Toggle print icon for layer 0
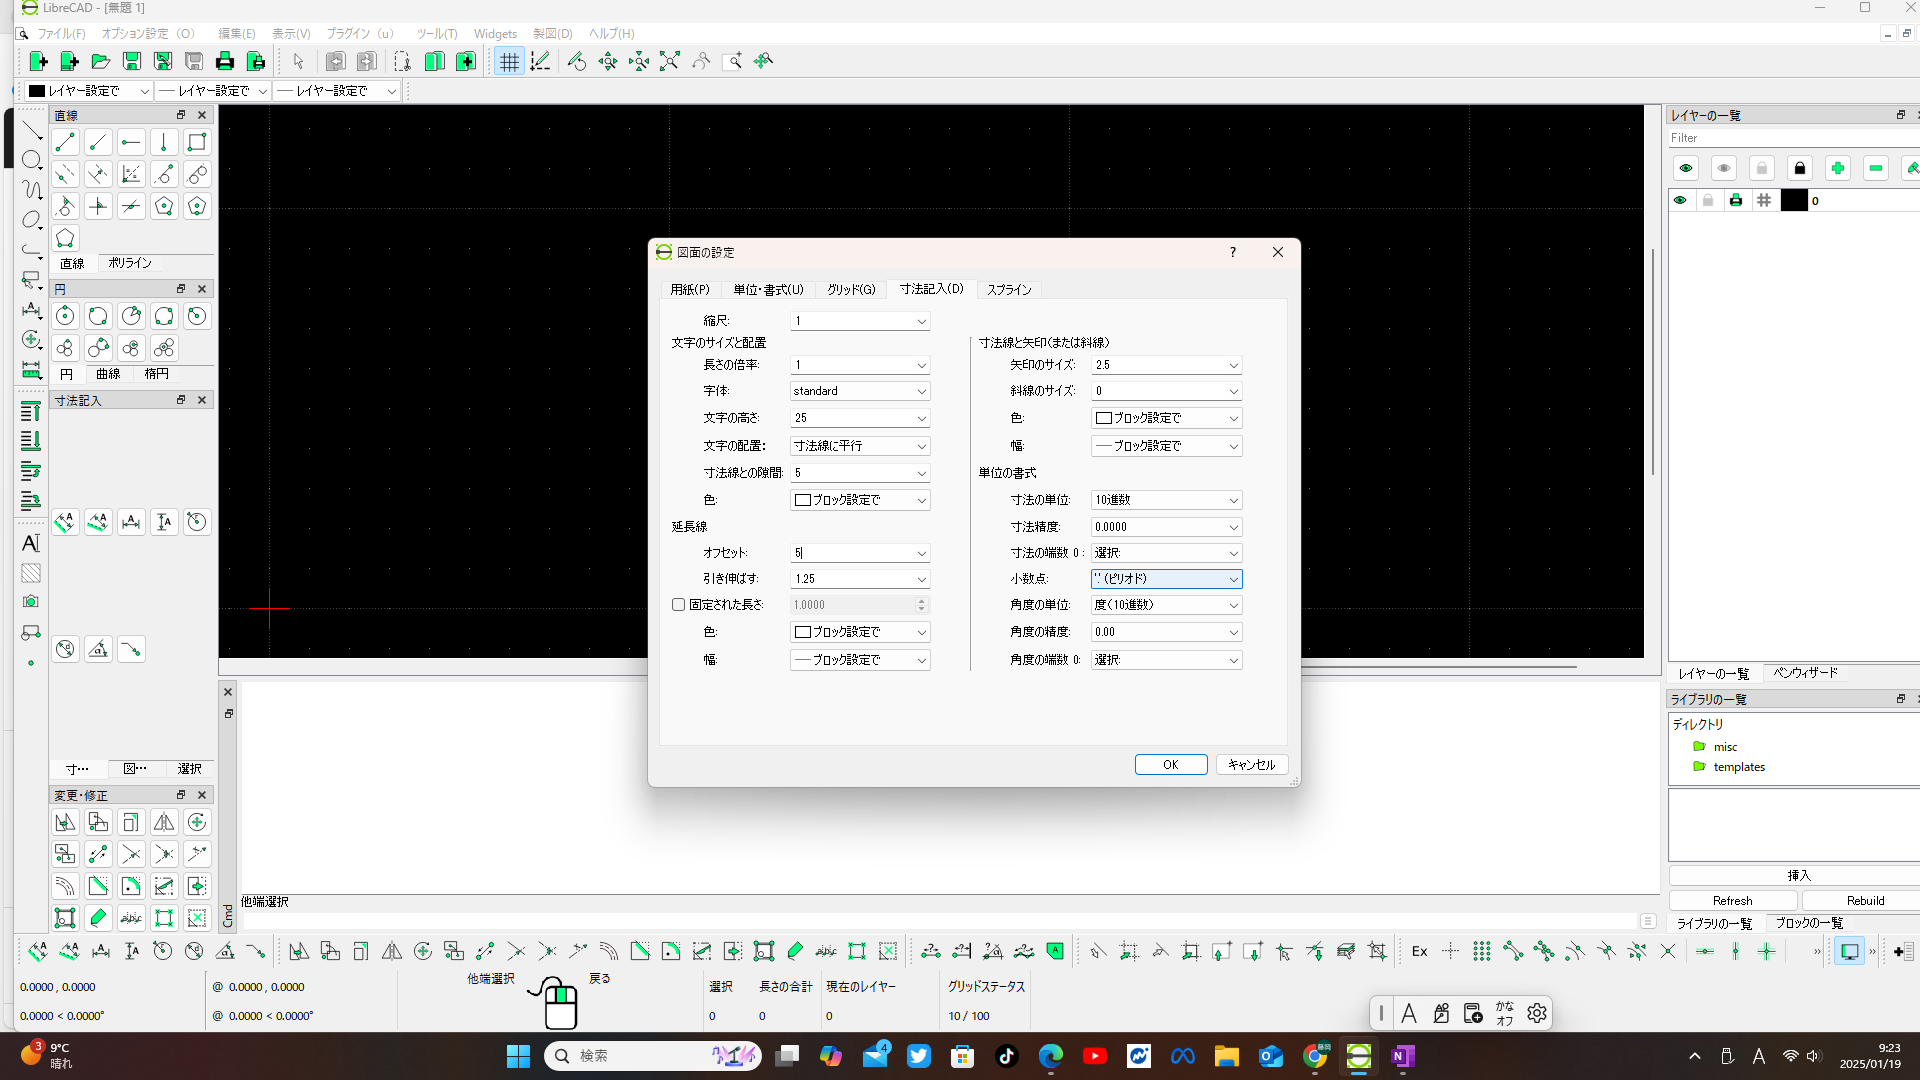This screenshot has height=1080, width=1920. pyautogui.click(x=1736, y=201)
